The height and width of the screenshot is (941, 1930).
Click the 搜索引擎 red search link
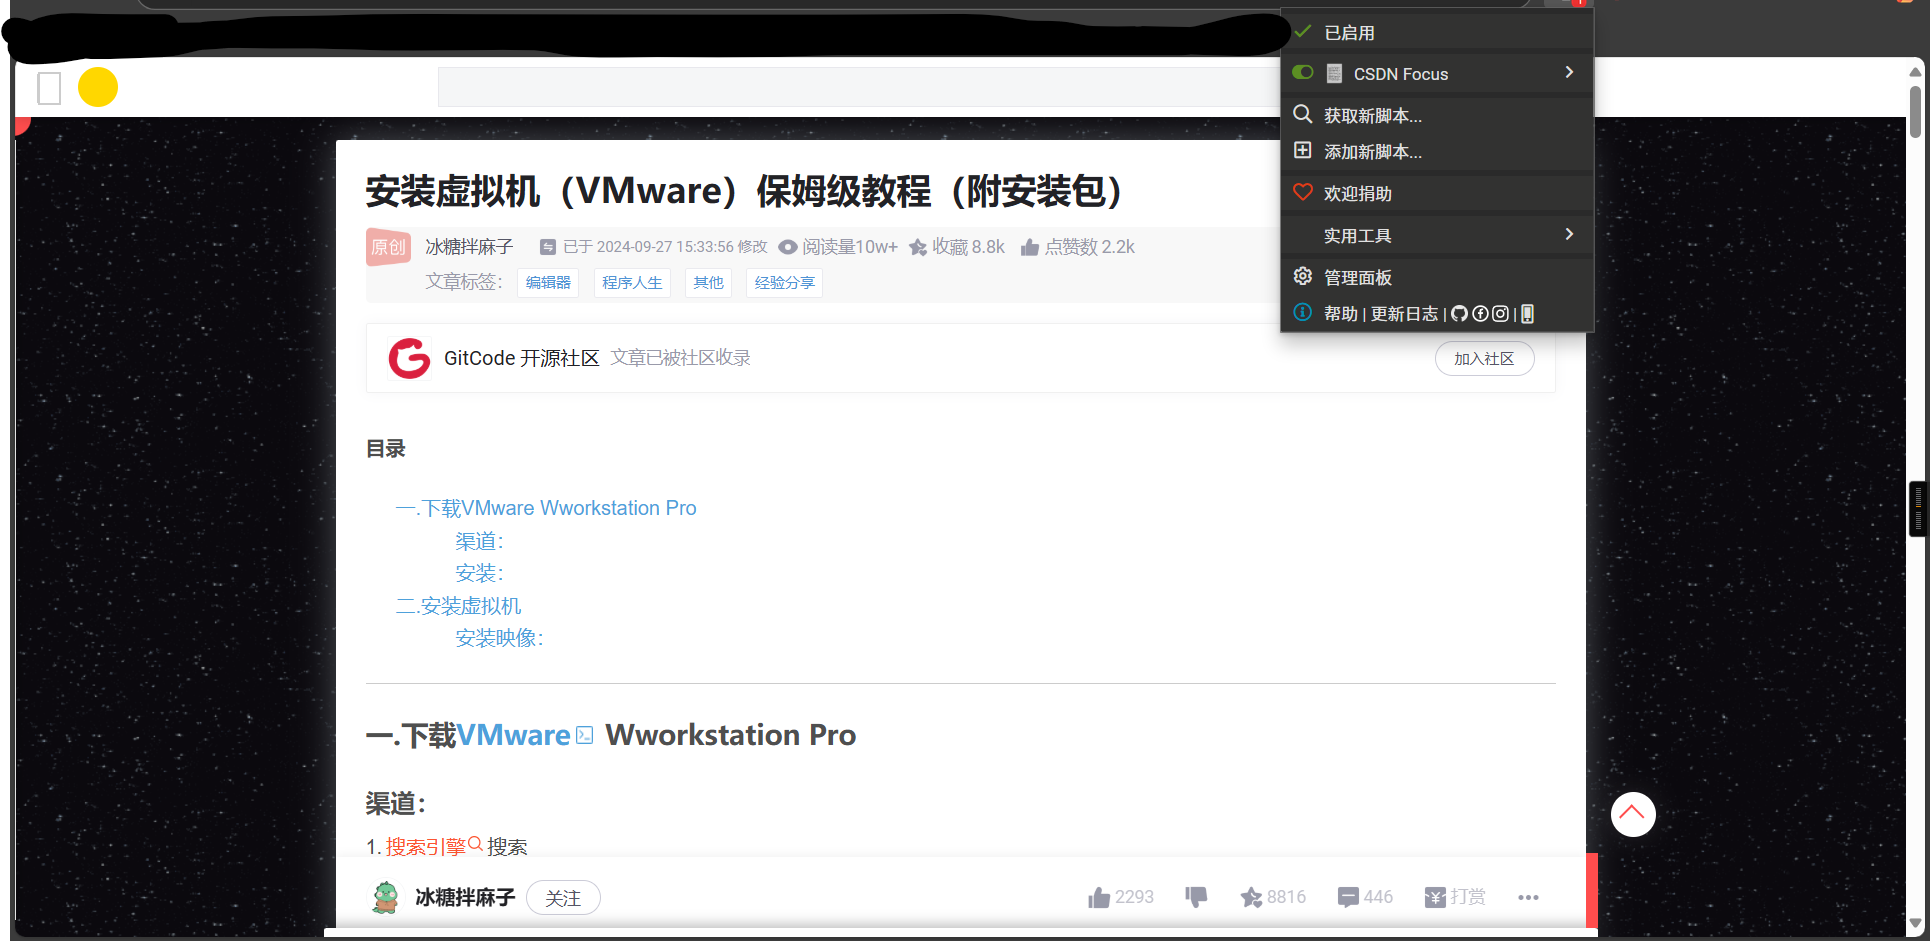click(426, 847)
